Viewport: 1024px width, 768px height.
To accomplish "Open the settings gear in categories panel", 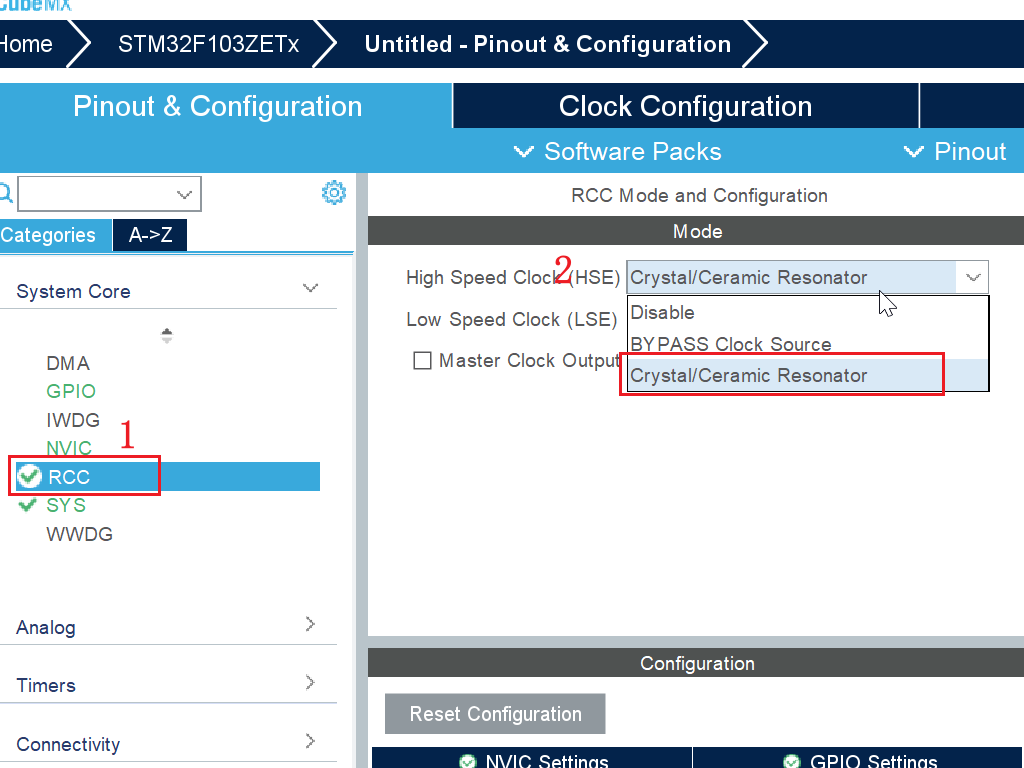I will 334,193.
